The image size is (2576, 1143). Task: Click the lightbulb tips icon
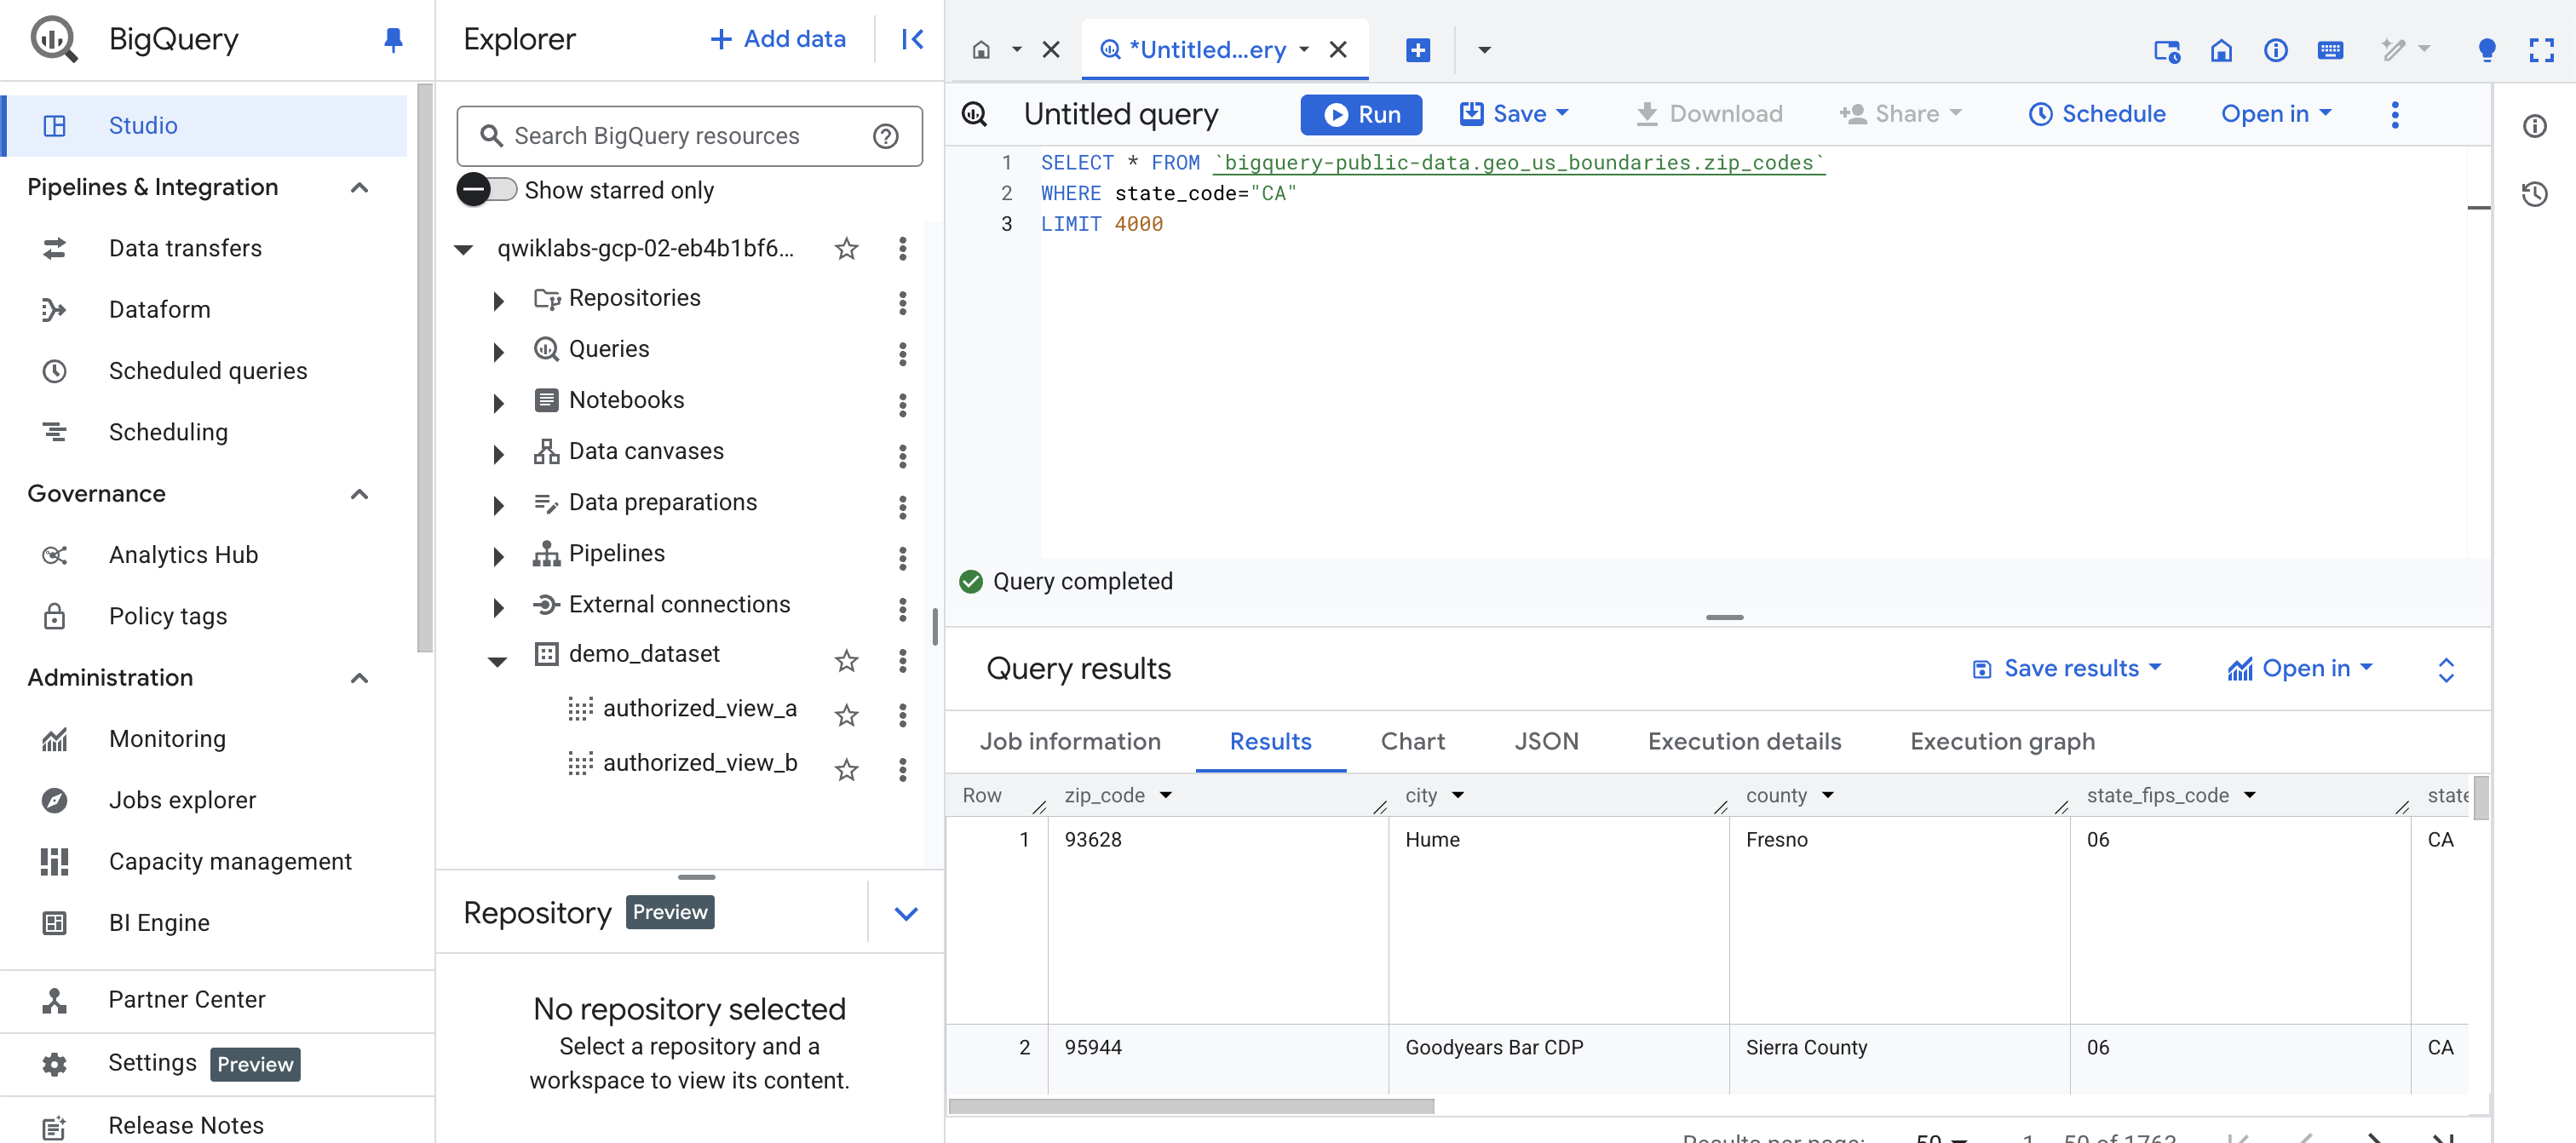(2486, 49)
